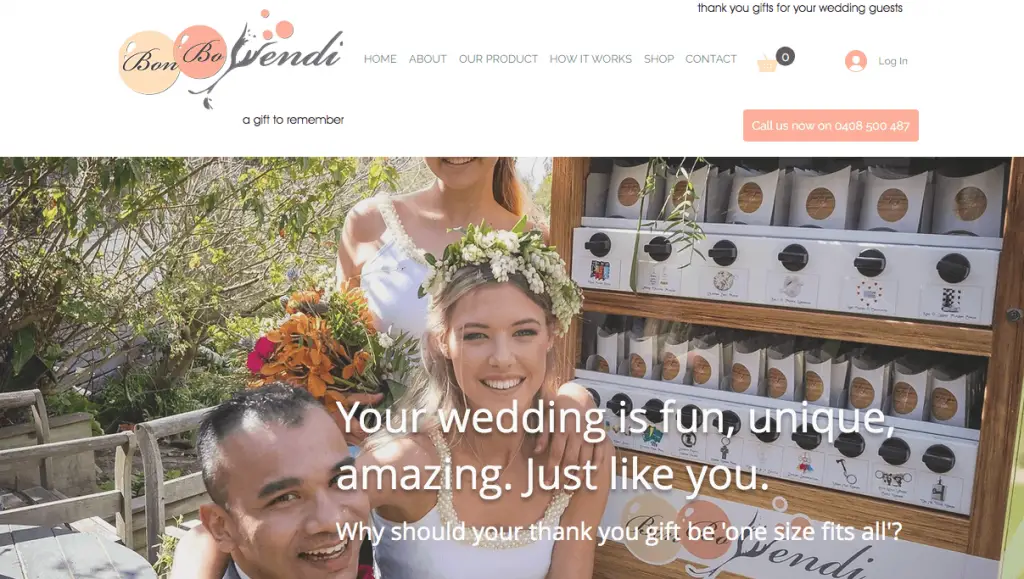Click the 'one size fits all' subheading text
This screenshot has height=579, width=1024.
pyautogui.click(x=618, y=531)
